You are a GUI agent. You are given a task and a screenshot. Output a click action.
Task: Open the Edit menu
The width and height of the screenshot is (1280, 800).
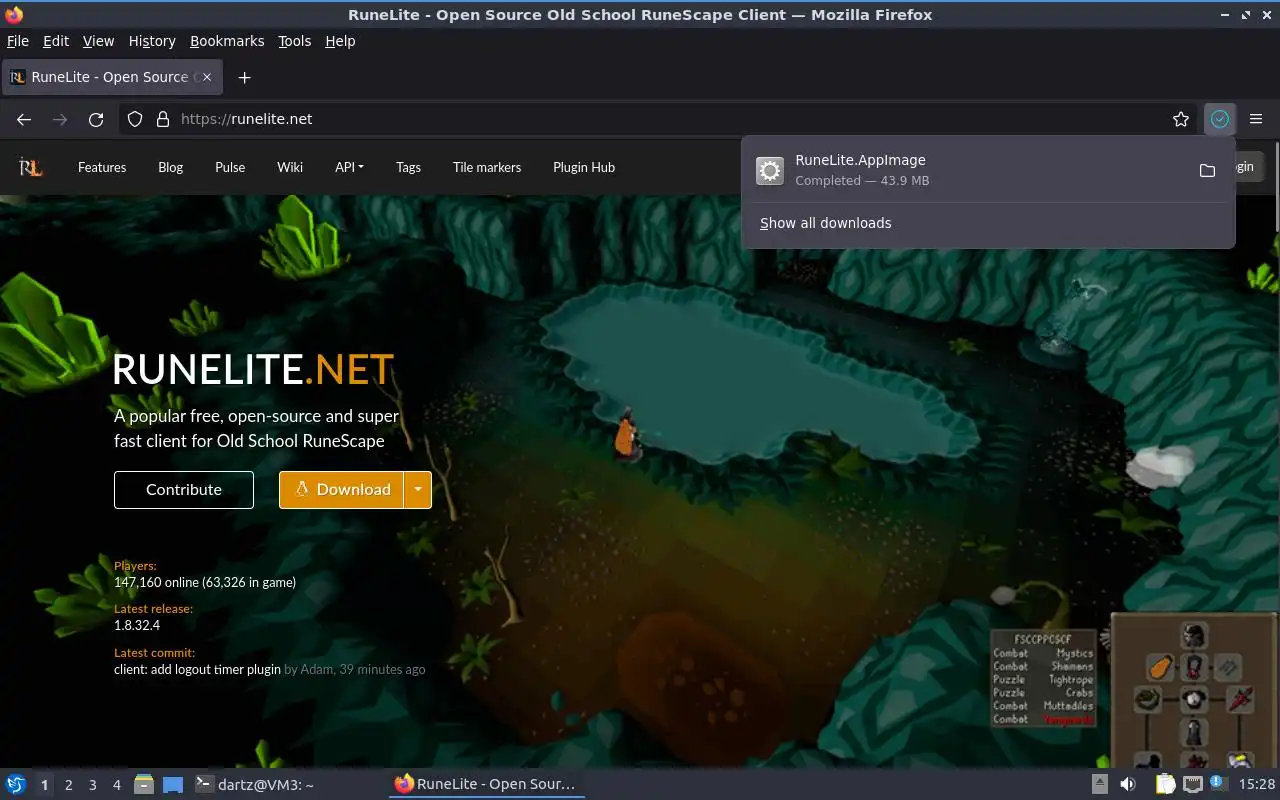coord(56,41)
